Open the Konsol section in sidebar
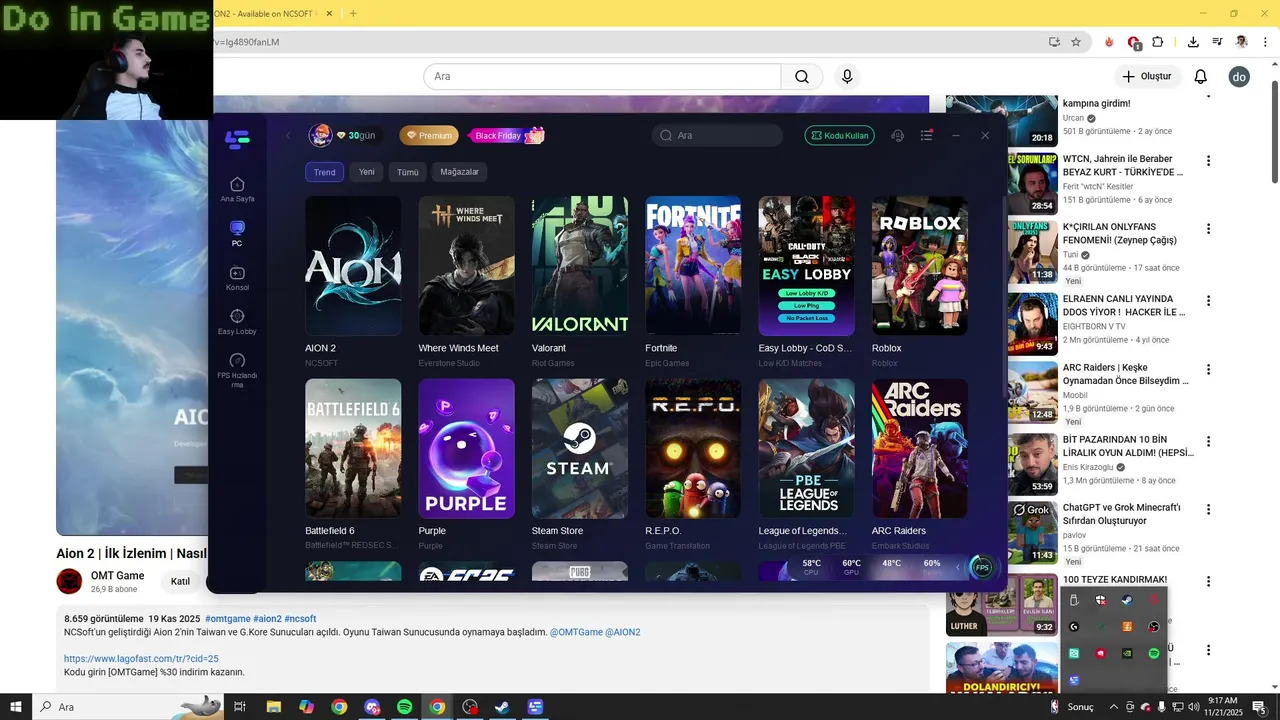The image size is (1280, 720). click(x=237, y=278)
